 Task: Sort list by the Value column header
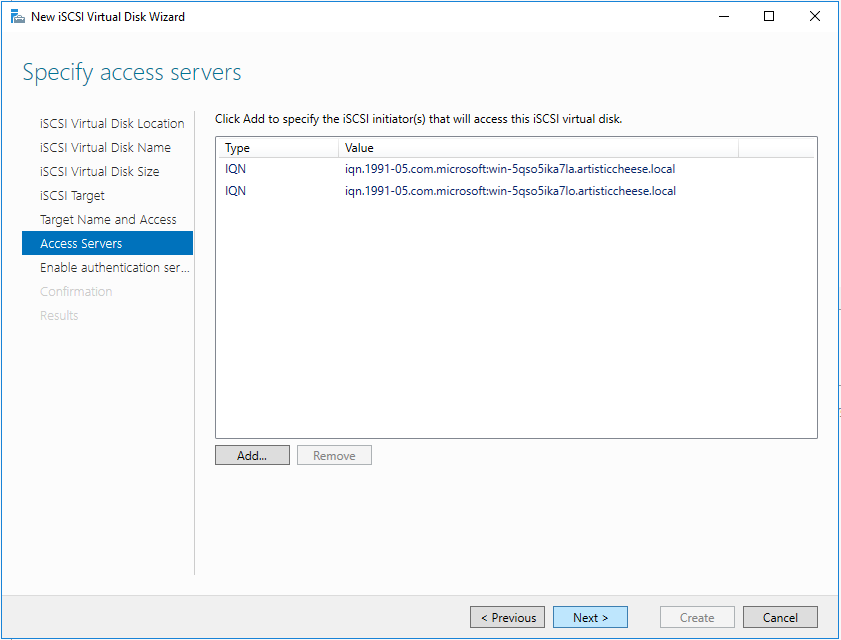pos(535,148)
